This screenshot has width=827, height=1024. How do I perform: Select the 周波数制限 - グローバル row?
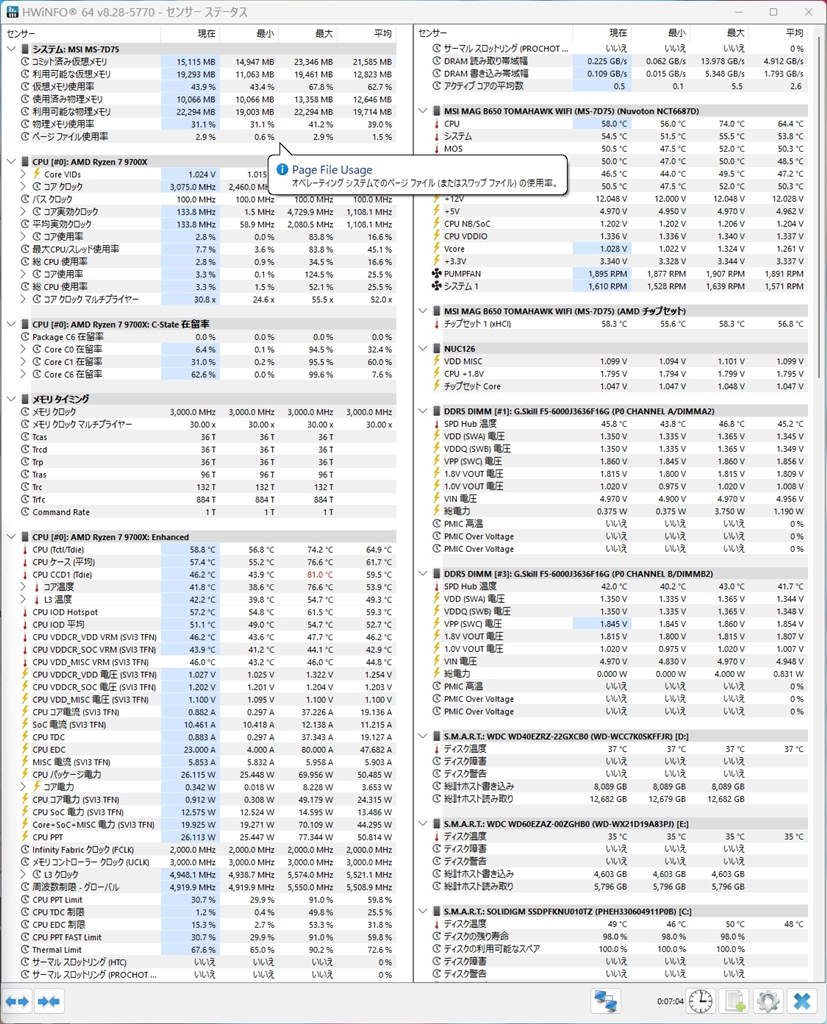tap(206, 888)
